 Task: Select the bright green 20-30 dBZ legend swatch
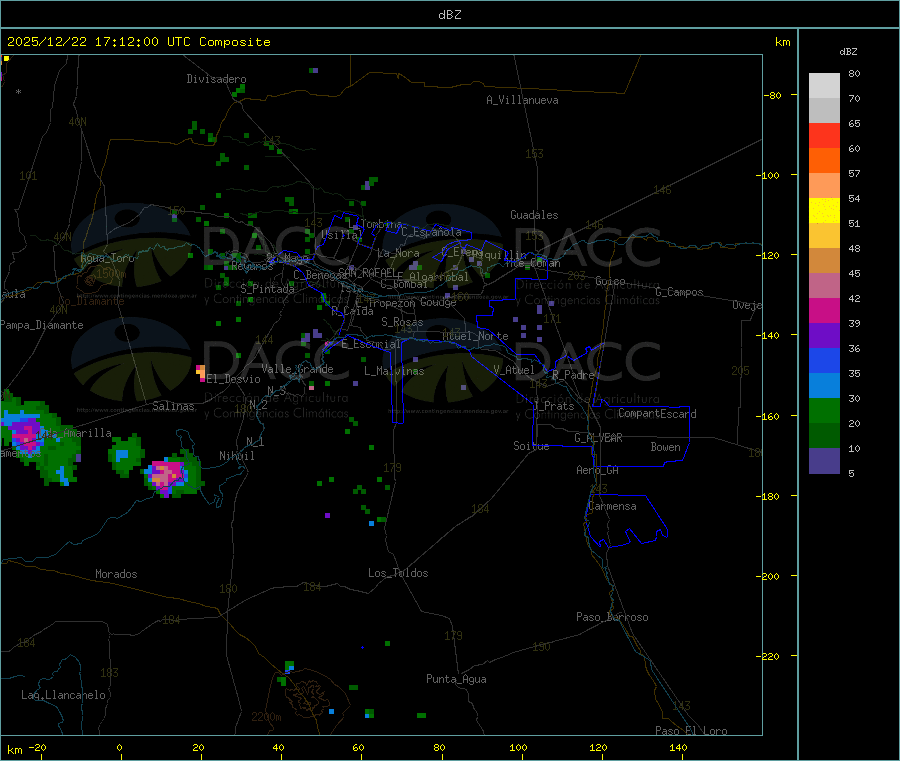click(824, 410)
